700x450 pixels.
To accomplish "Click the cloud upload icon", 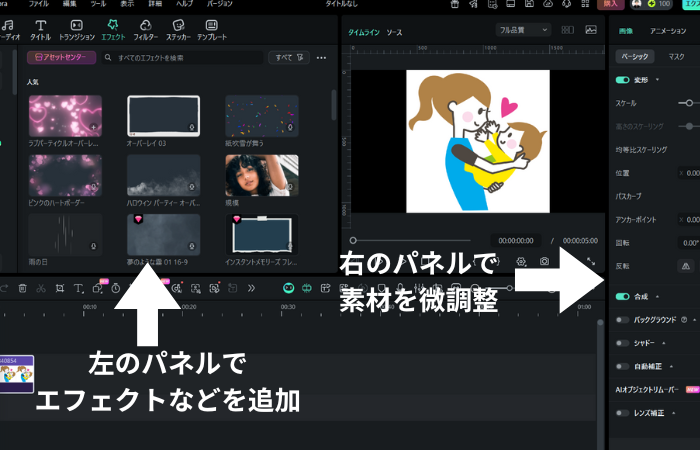I will click(548, 4).
